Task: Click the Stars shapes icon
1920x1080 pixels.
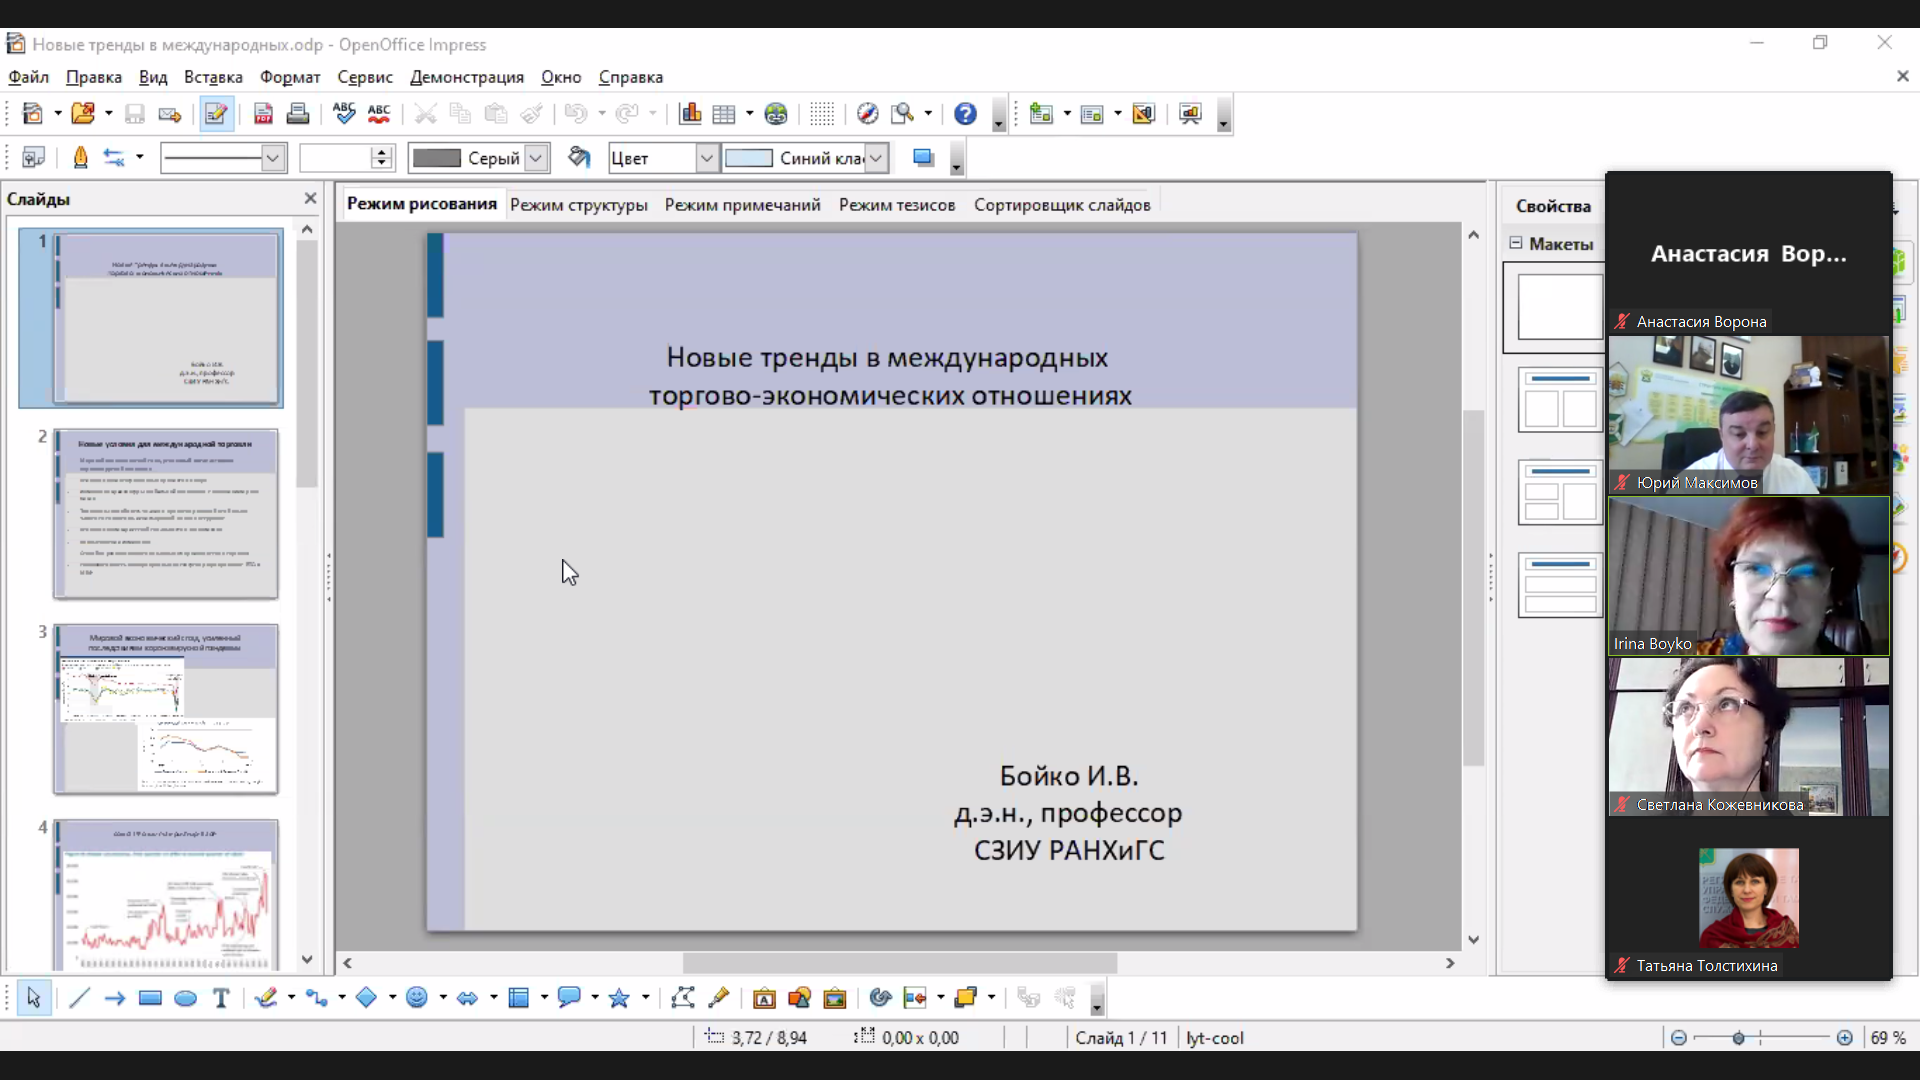Action: (x=619, y=998)
